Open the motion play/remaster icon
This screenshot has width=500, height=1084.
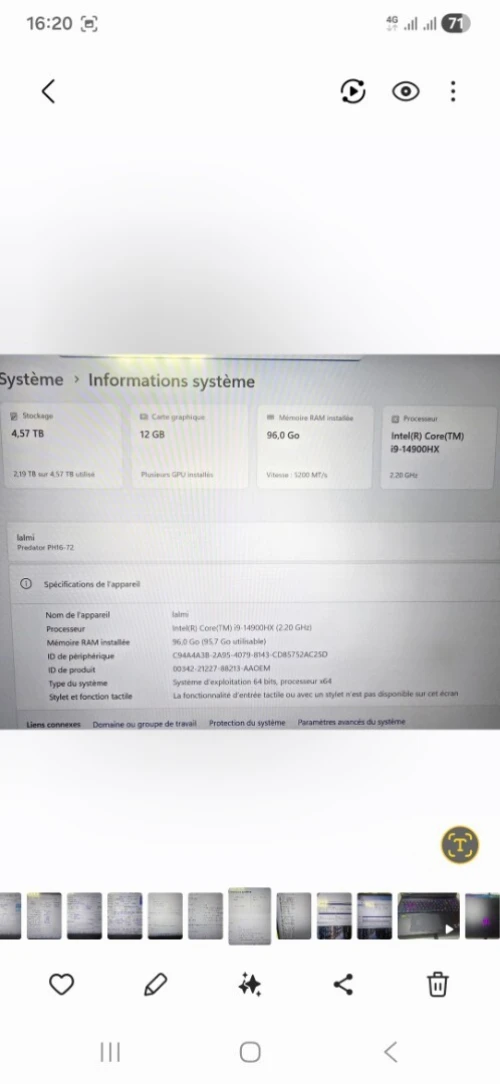[353, 91]
